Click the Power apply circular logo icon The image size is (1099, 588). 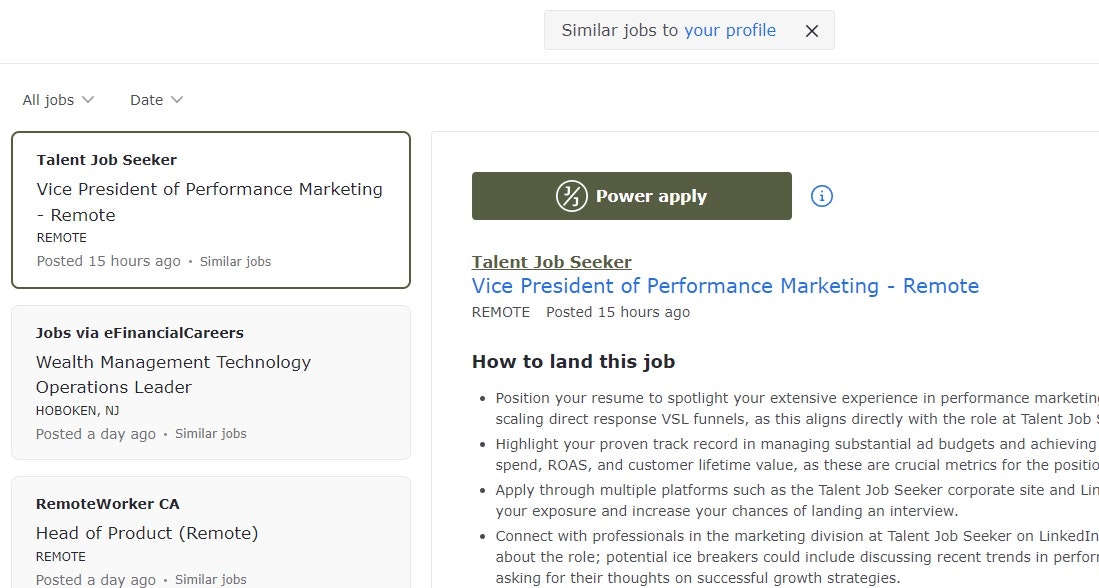572,196
